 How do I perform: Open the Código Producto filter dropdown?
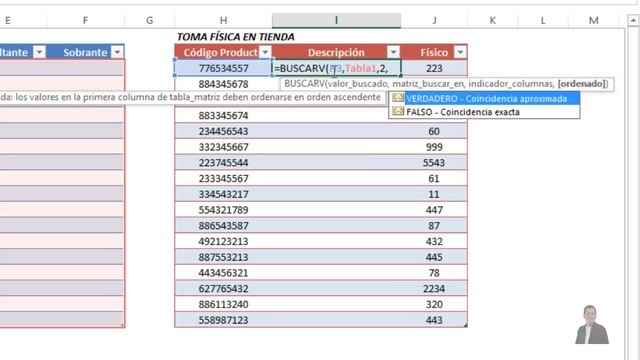coord(265,52)
